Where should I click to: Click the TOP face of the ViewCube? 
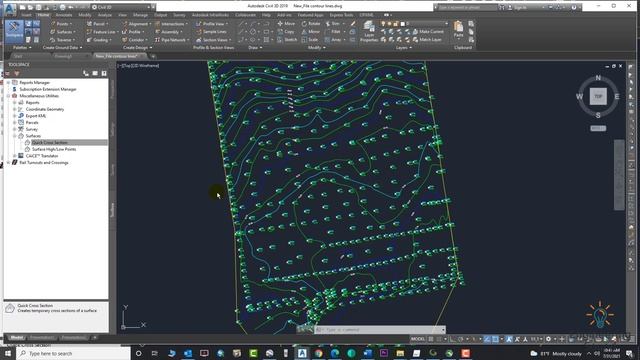coord(598,96)
